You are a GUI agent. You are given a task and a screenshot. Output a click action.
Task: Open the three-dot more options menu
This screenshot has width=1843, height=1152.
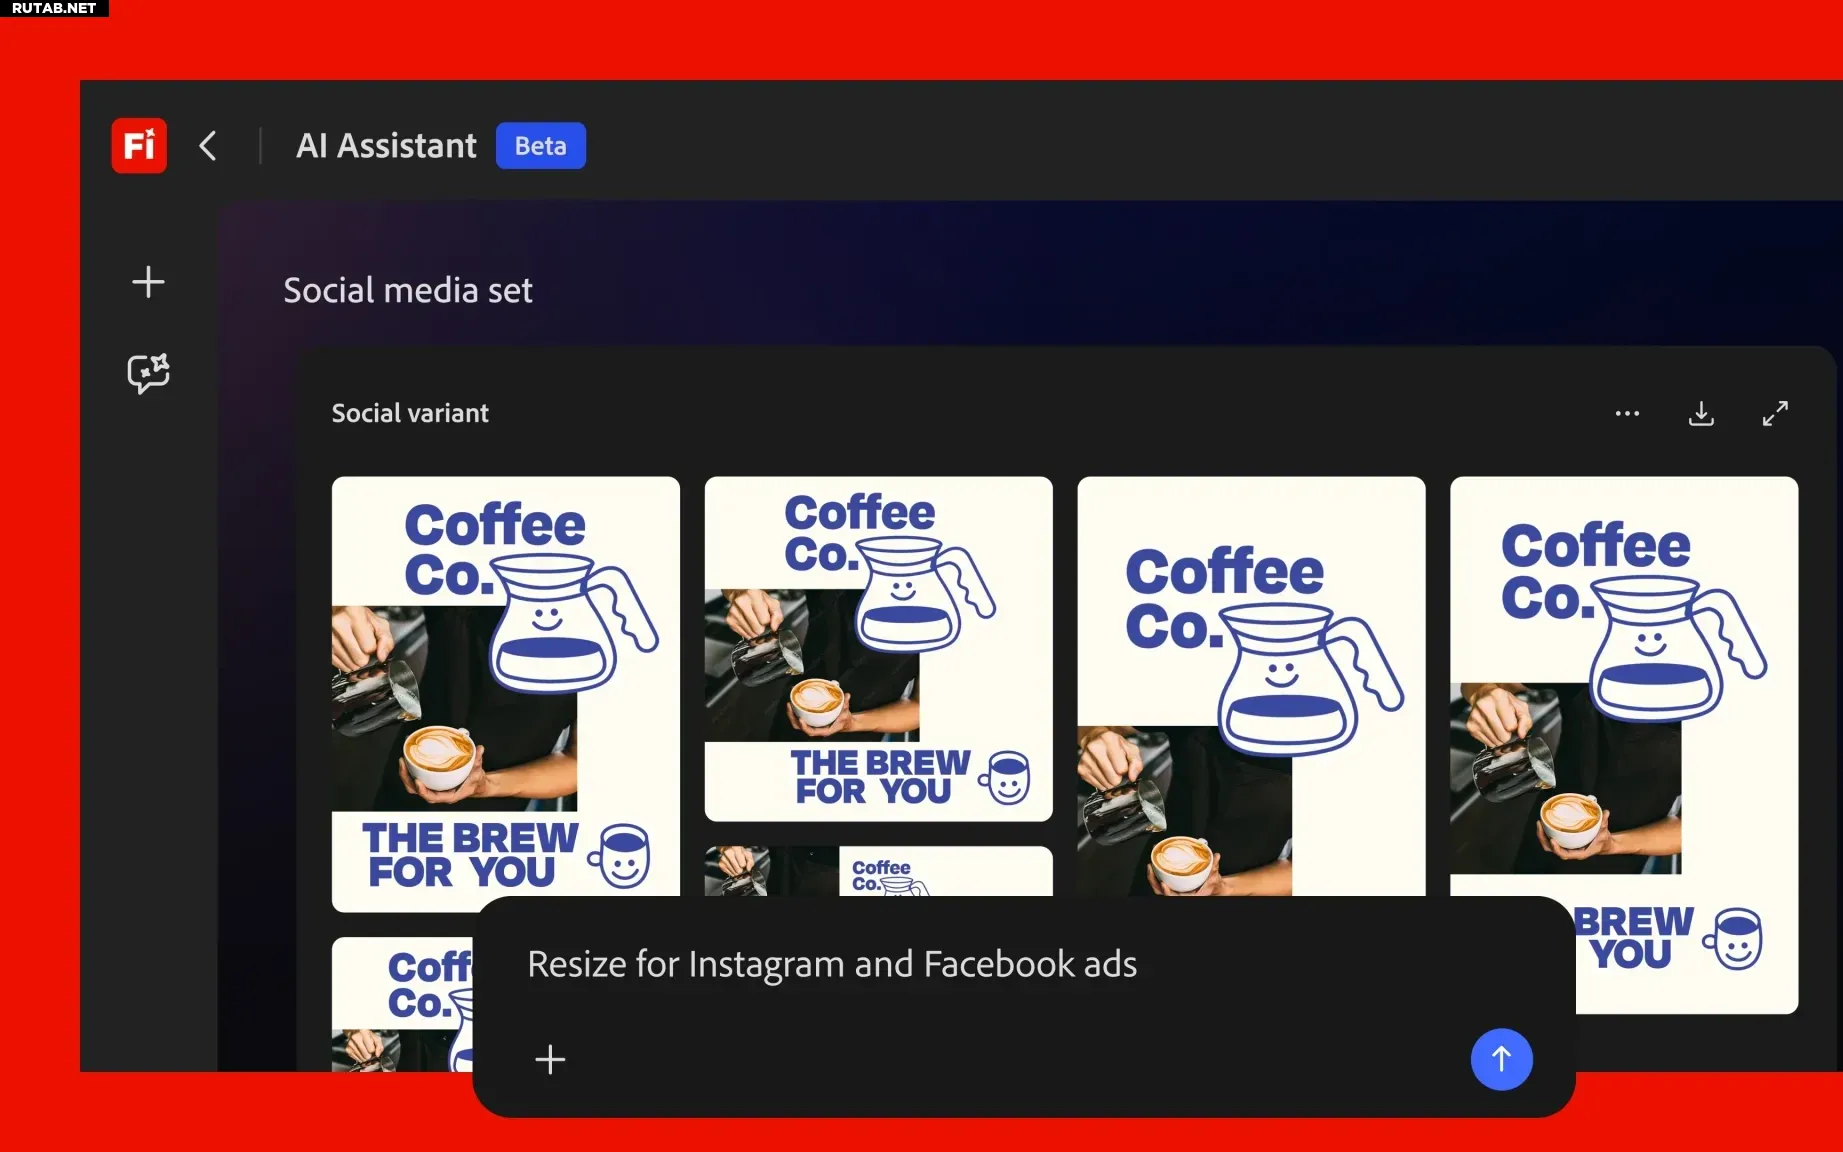[x=1627, y=413]
